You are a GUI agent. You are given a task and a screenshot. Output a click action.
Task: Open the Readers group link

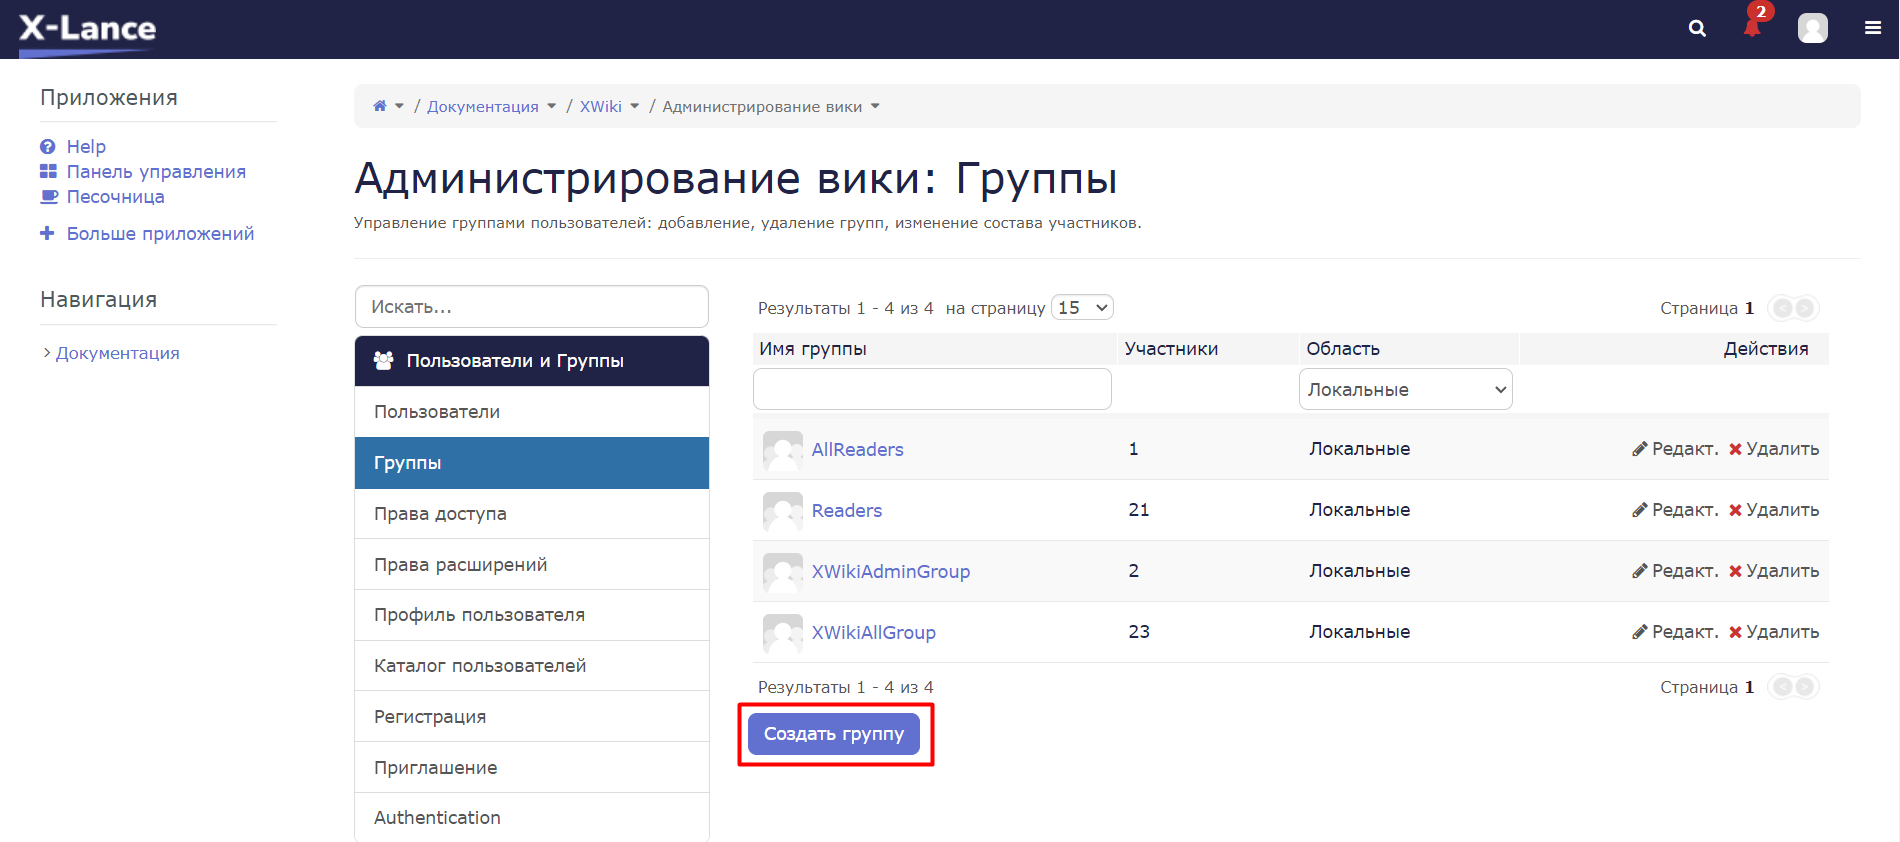click(x=847, y=511)
